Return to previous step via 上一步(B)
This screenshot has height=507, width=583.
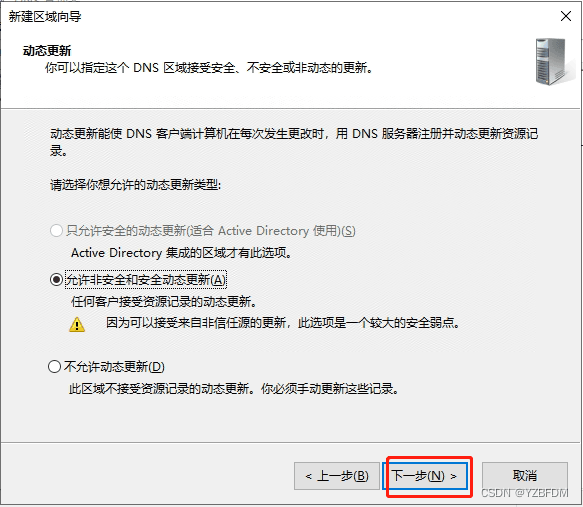(x=336, y=476)
